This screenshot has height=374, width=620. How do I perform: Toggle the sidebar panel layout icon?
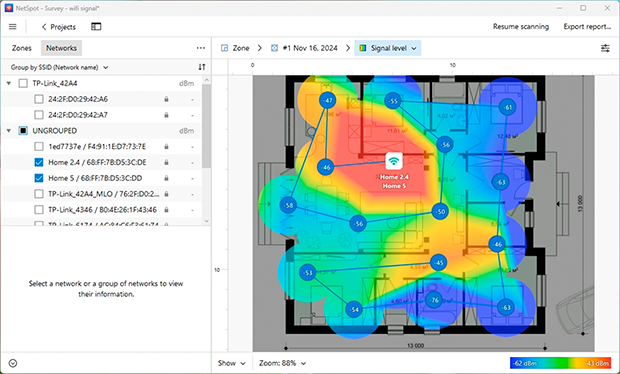[96, 26]
